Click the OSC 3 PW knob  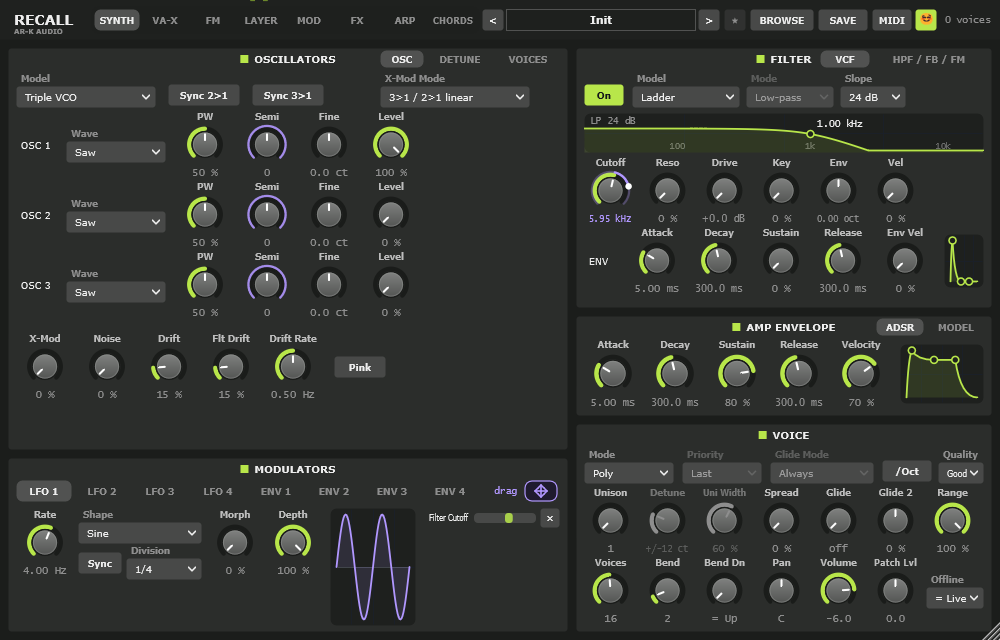click(x=205, y=284)
